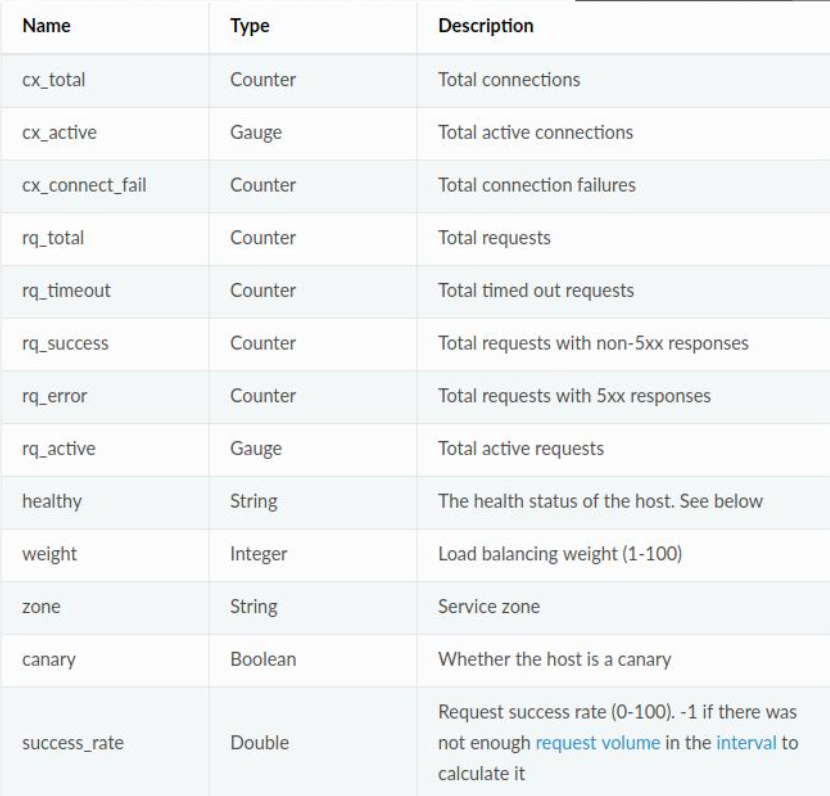The image size is (830, 796).
Task: Open the 'request volume' link
Action: (598, 743)
